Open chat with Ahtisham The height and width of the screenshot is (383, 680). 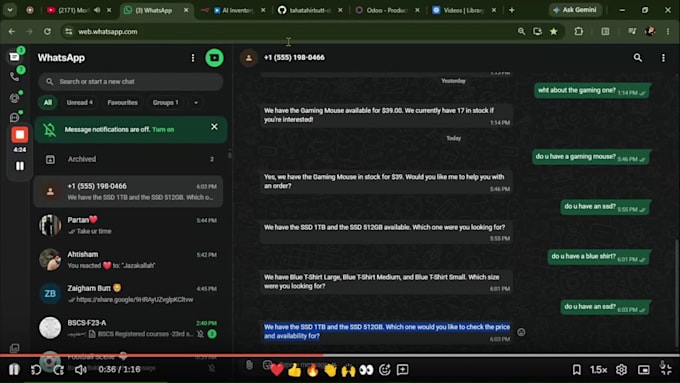[129, 259]
